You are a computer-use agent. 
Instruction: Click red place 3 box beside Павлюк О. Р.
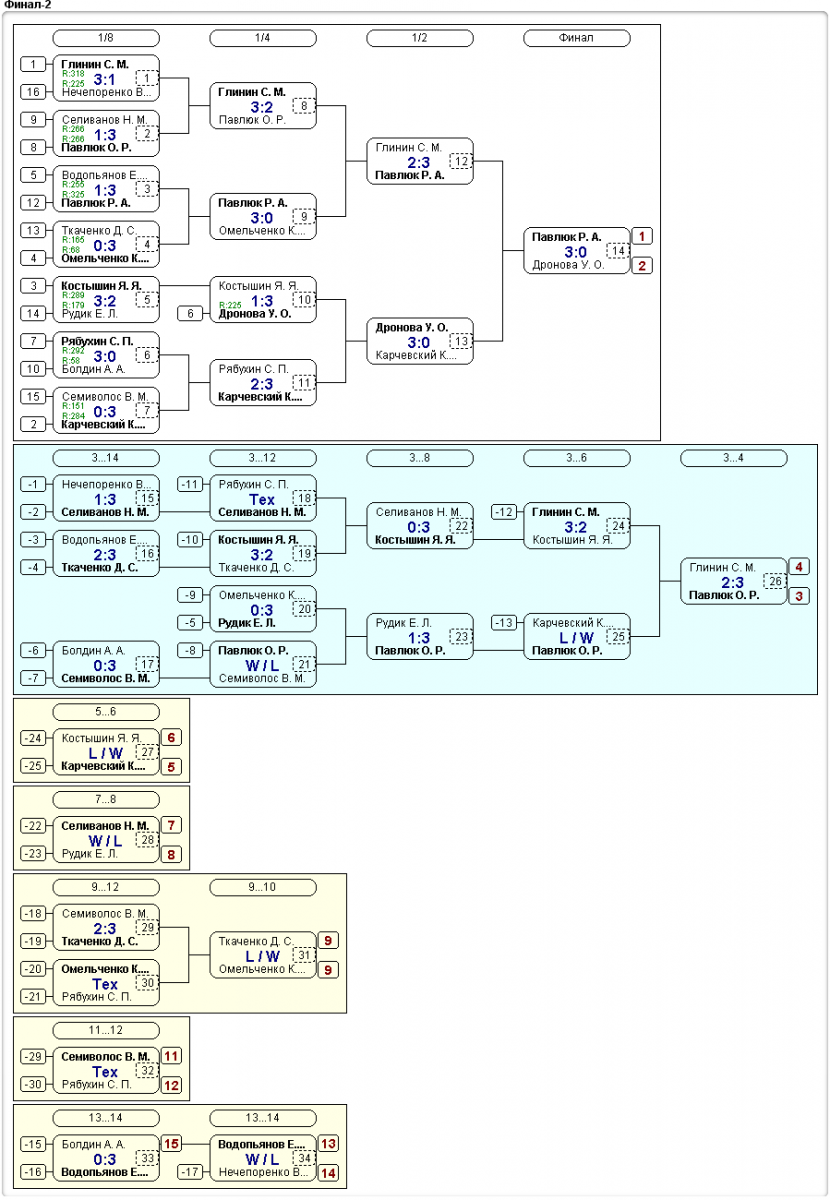tap(799, 596)
